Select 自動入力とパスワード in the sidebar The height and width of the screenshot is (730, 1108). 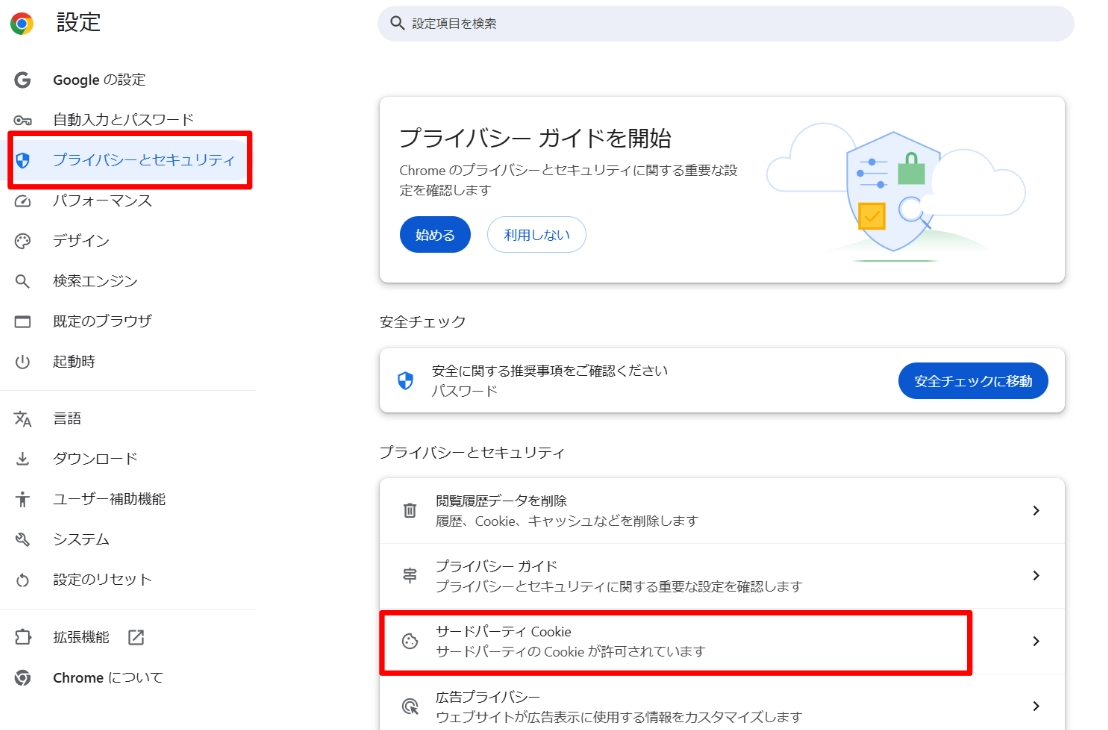coord(123,120)
